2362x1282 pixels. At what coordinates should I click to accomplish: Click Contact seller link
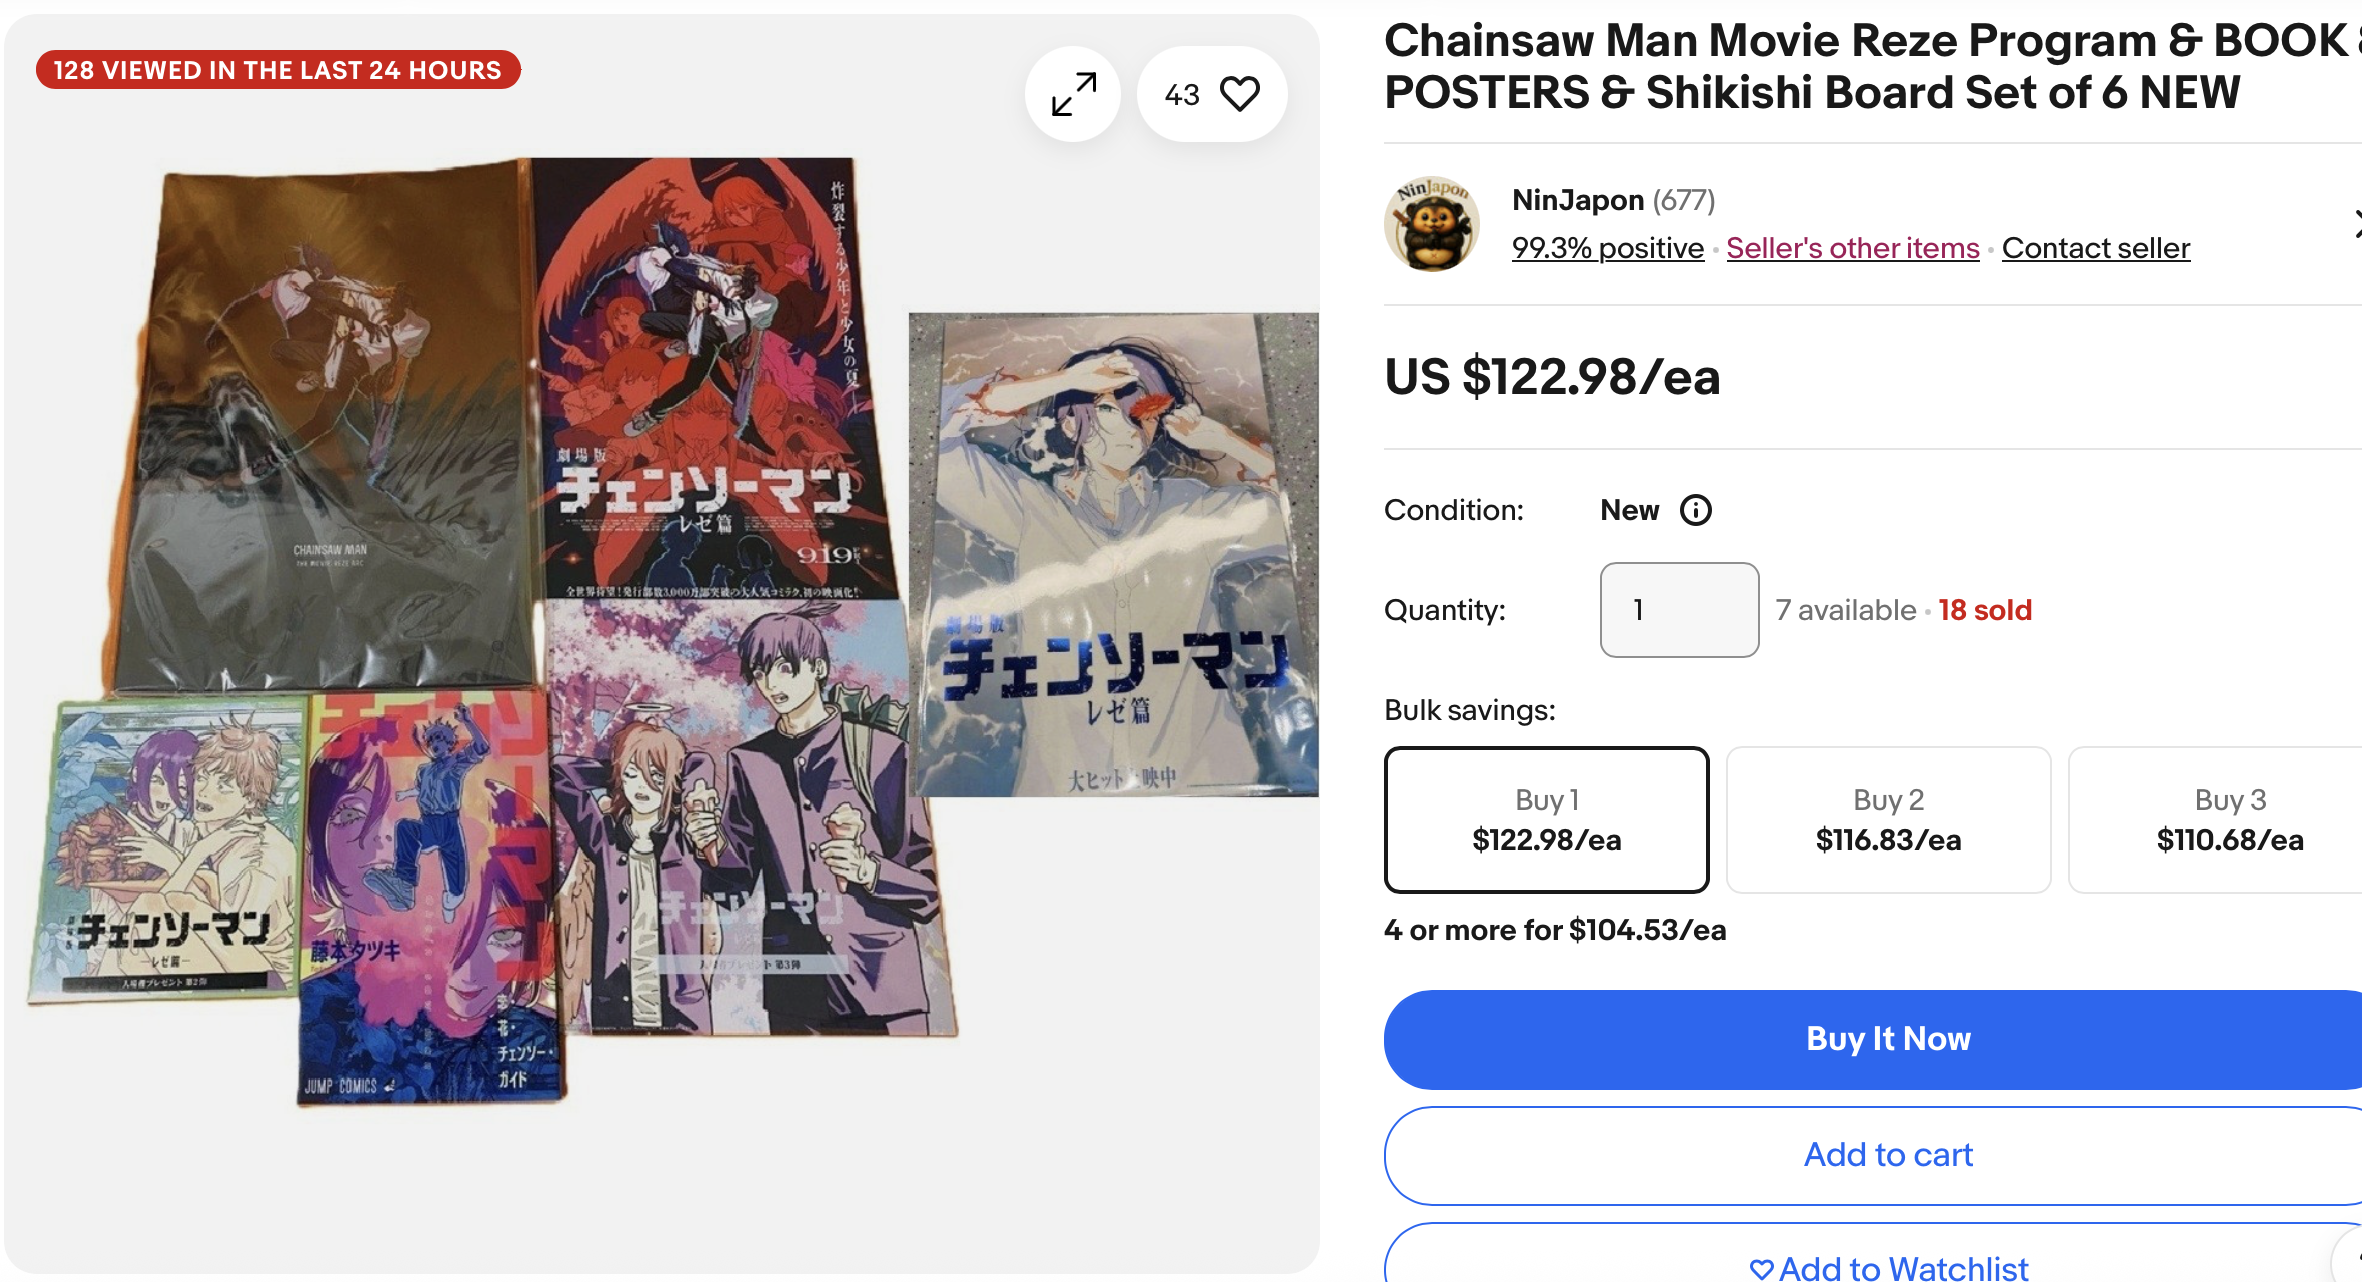tap(2095, 248)
